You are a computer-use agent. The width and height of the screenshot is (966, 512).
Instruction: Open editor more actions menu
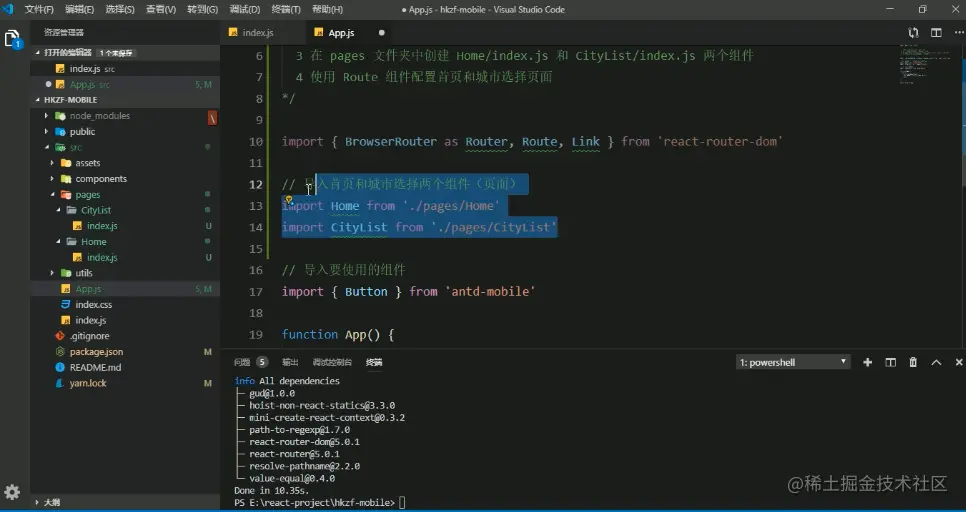[x=957, y=33]
